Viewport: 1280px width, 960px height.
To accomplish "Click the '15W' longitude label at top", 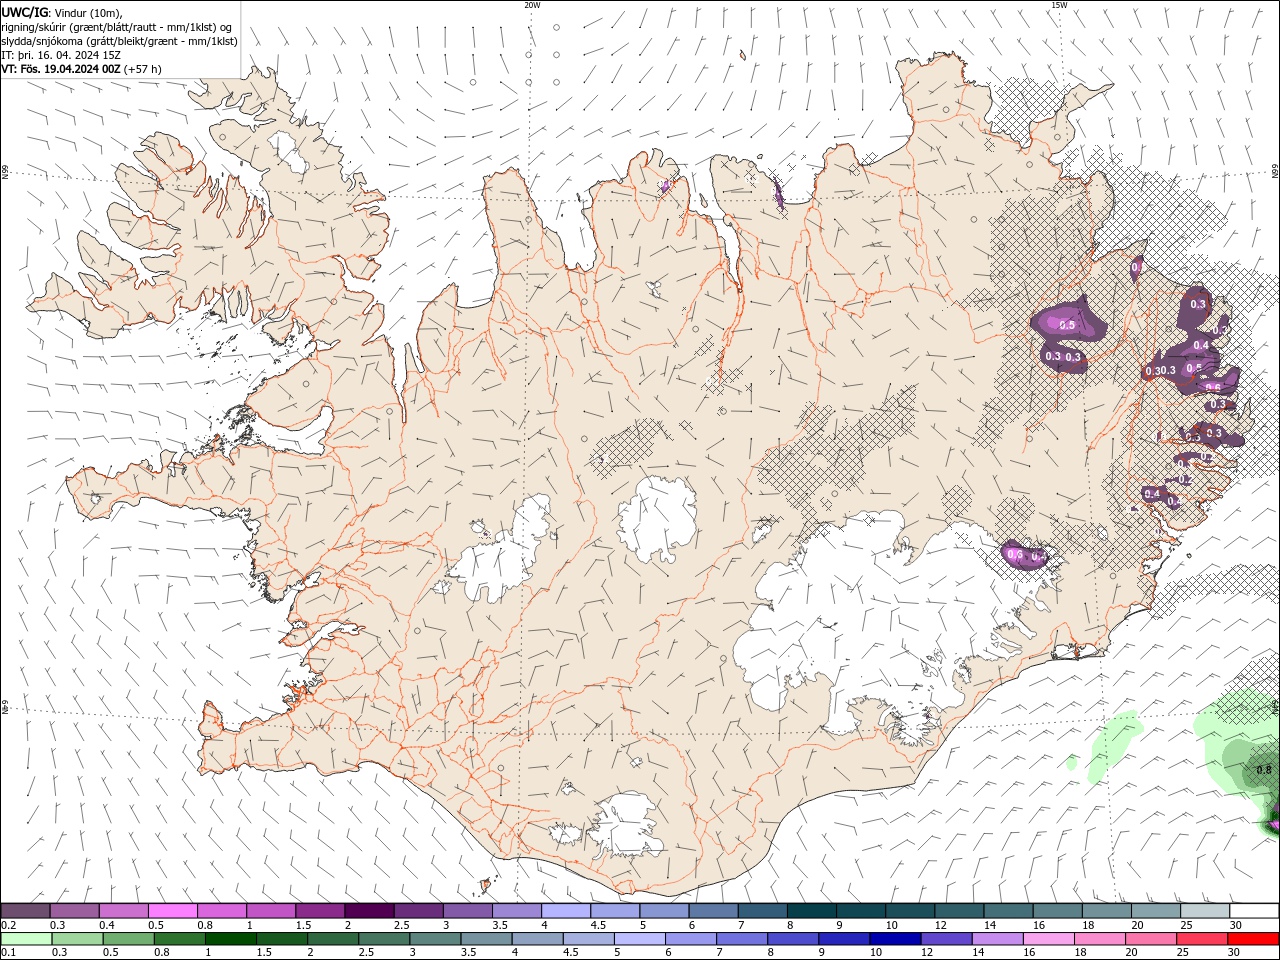I will click(1059, 5).
